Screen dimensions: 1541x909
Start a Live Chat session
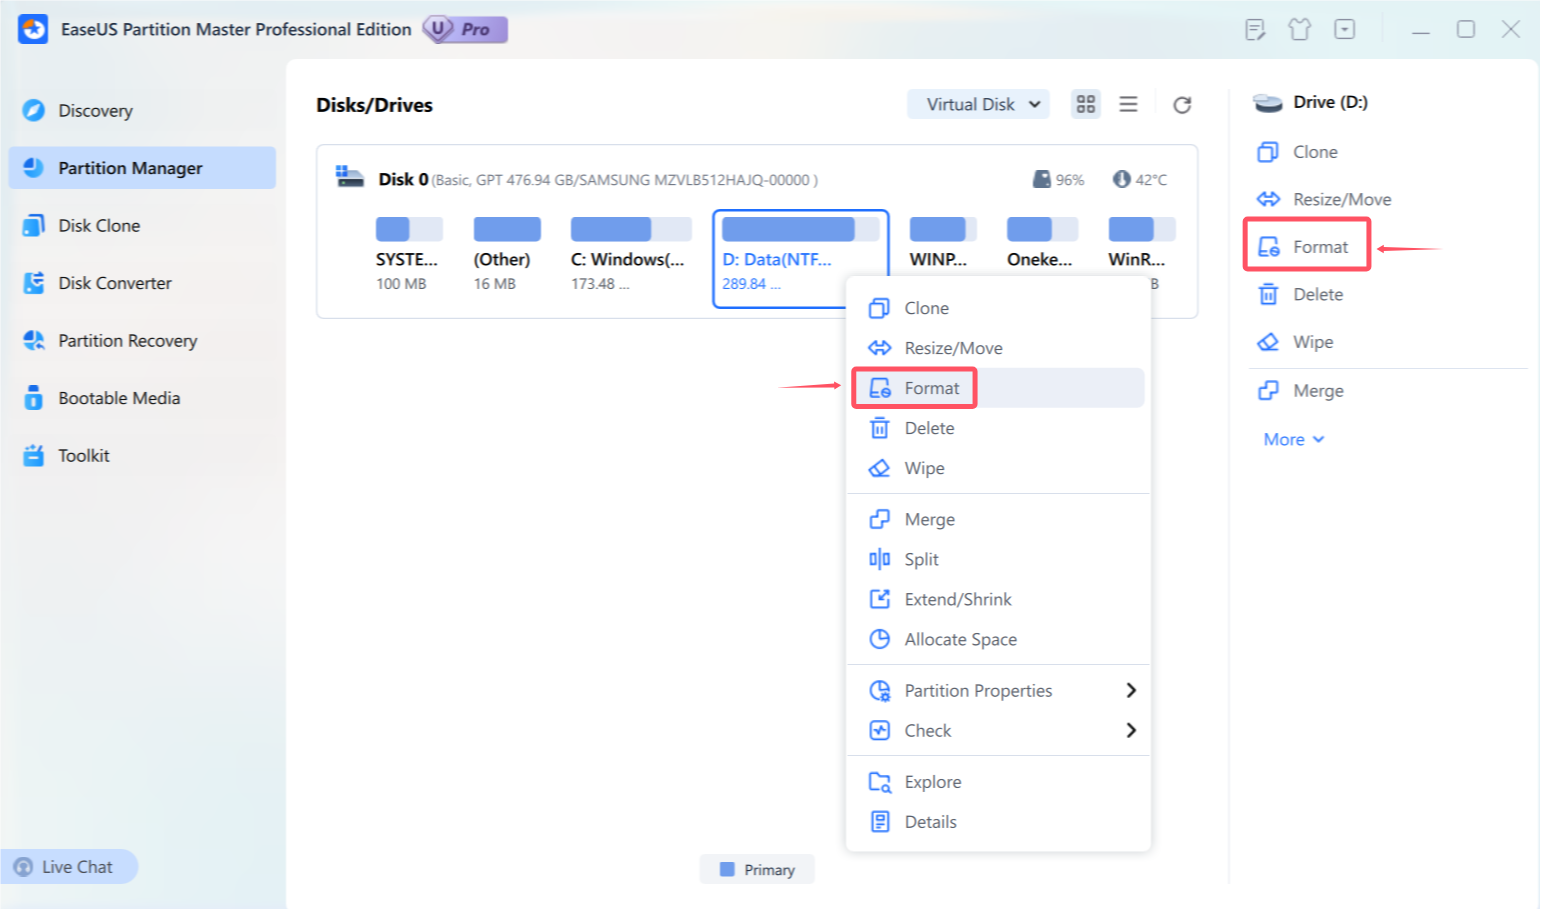coord(68,867)
